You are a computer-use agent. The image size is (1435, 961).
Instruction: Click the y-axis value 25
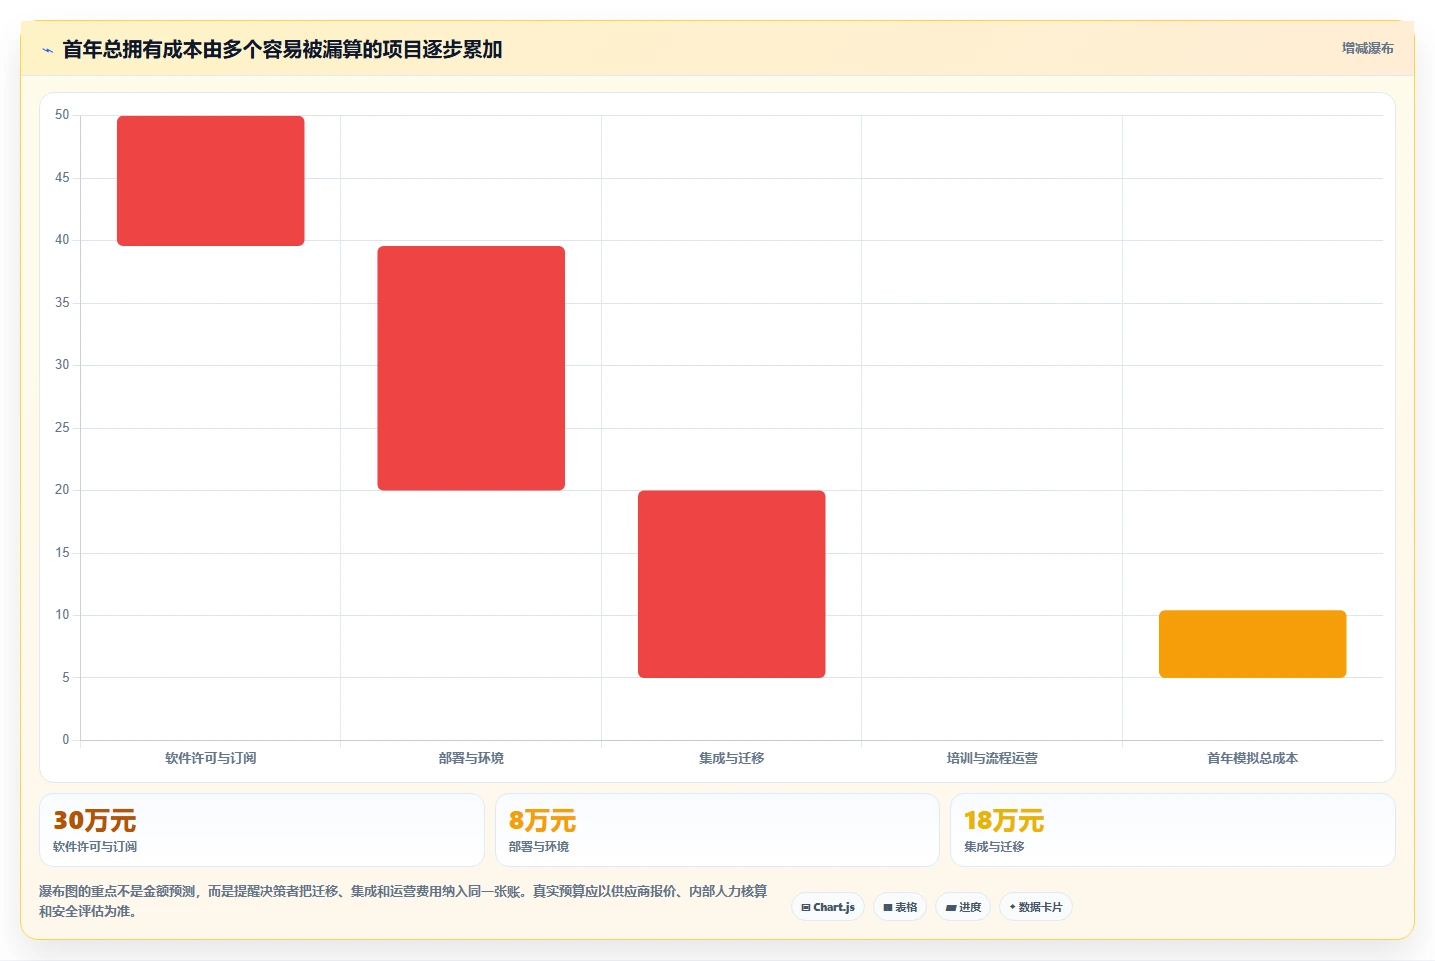click(62, 428)
